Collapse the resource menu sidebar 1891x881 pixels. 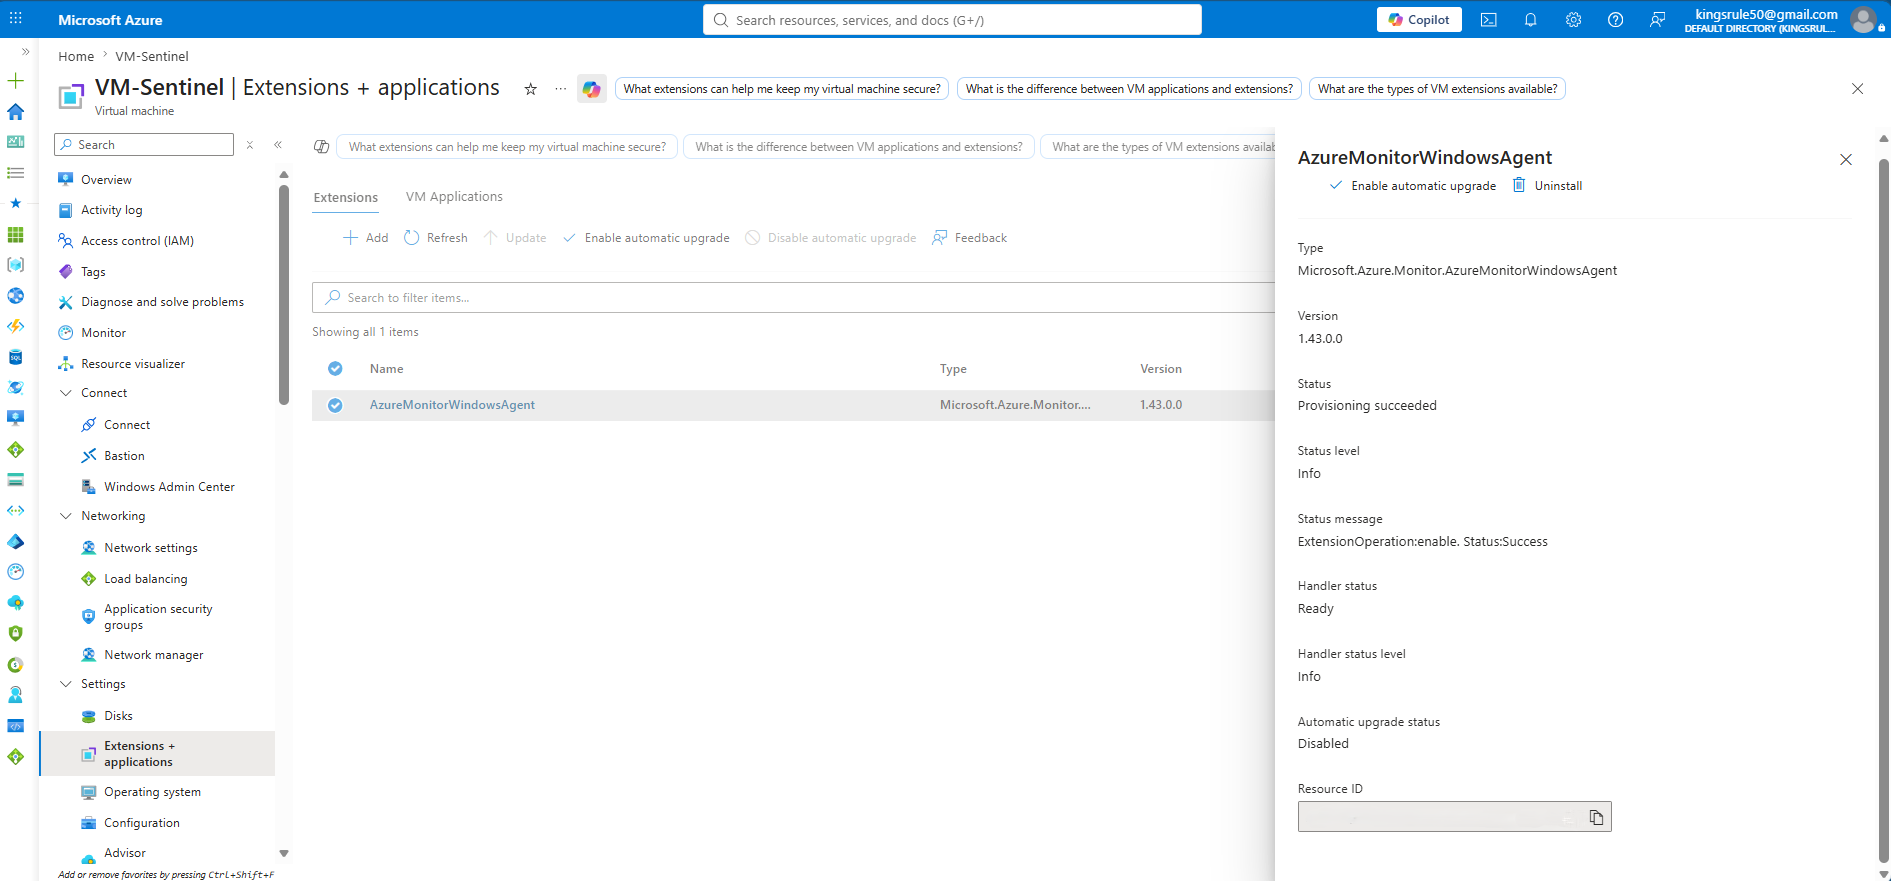(x=278, y=145)
